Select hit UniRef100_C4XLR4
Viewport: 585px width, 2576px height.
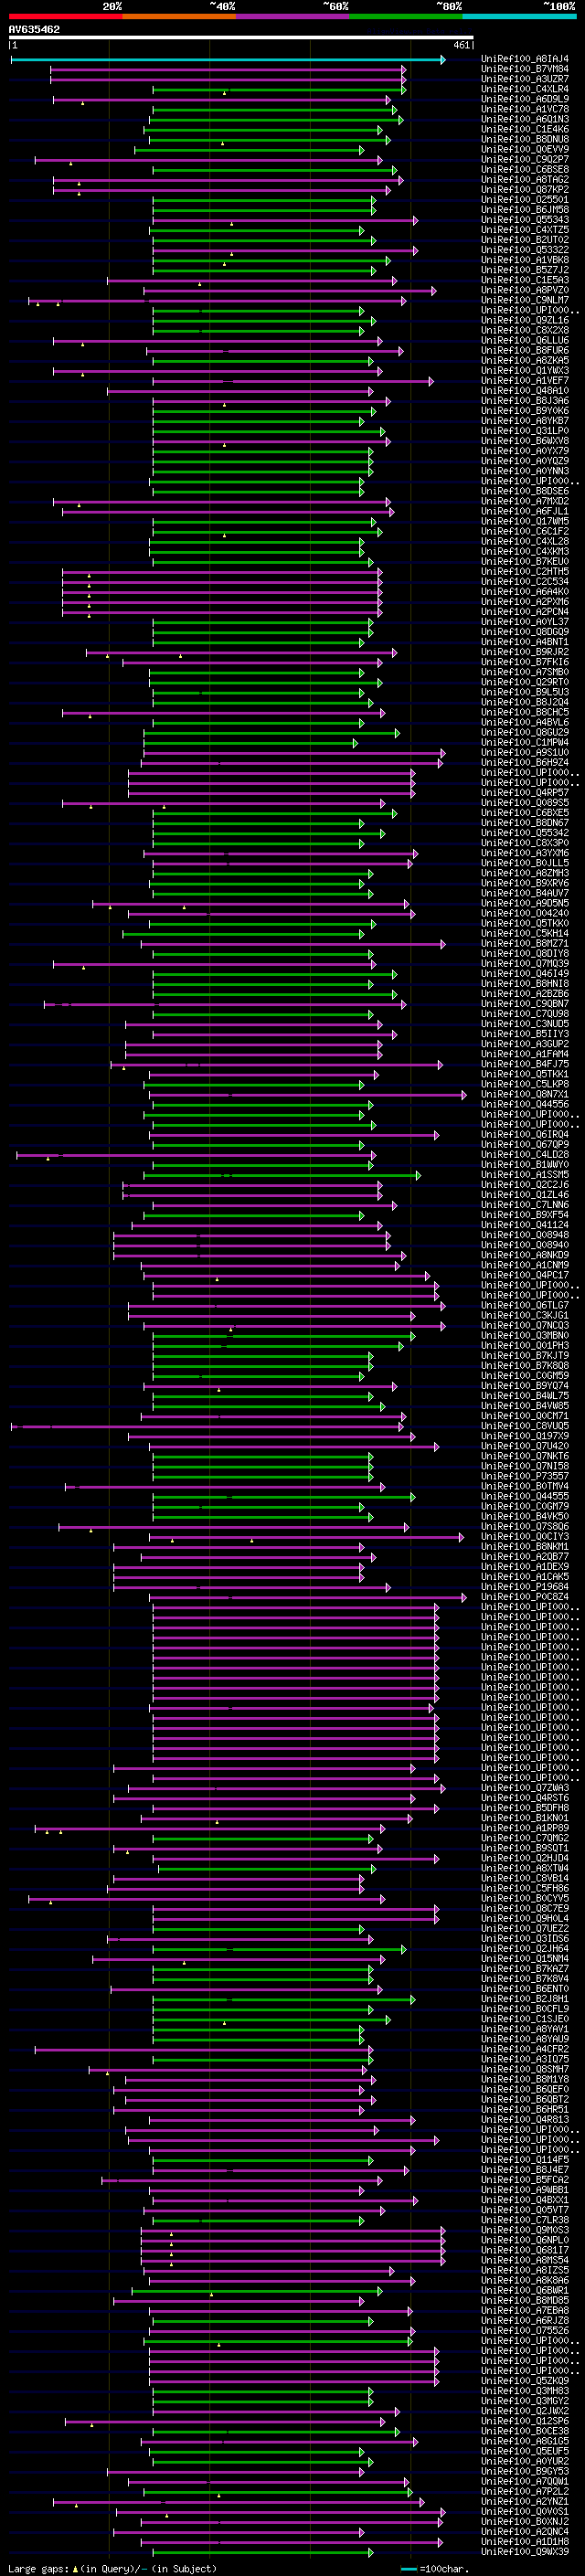tap(525, 89)
